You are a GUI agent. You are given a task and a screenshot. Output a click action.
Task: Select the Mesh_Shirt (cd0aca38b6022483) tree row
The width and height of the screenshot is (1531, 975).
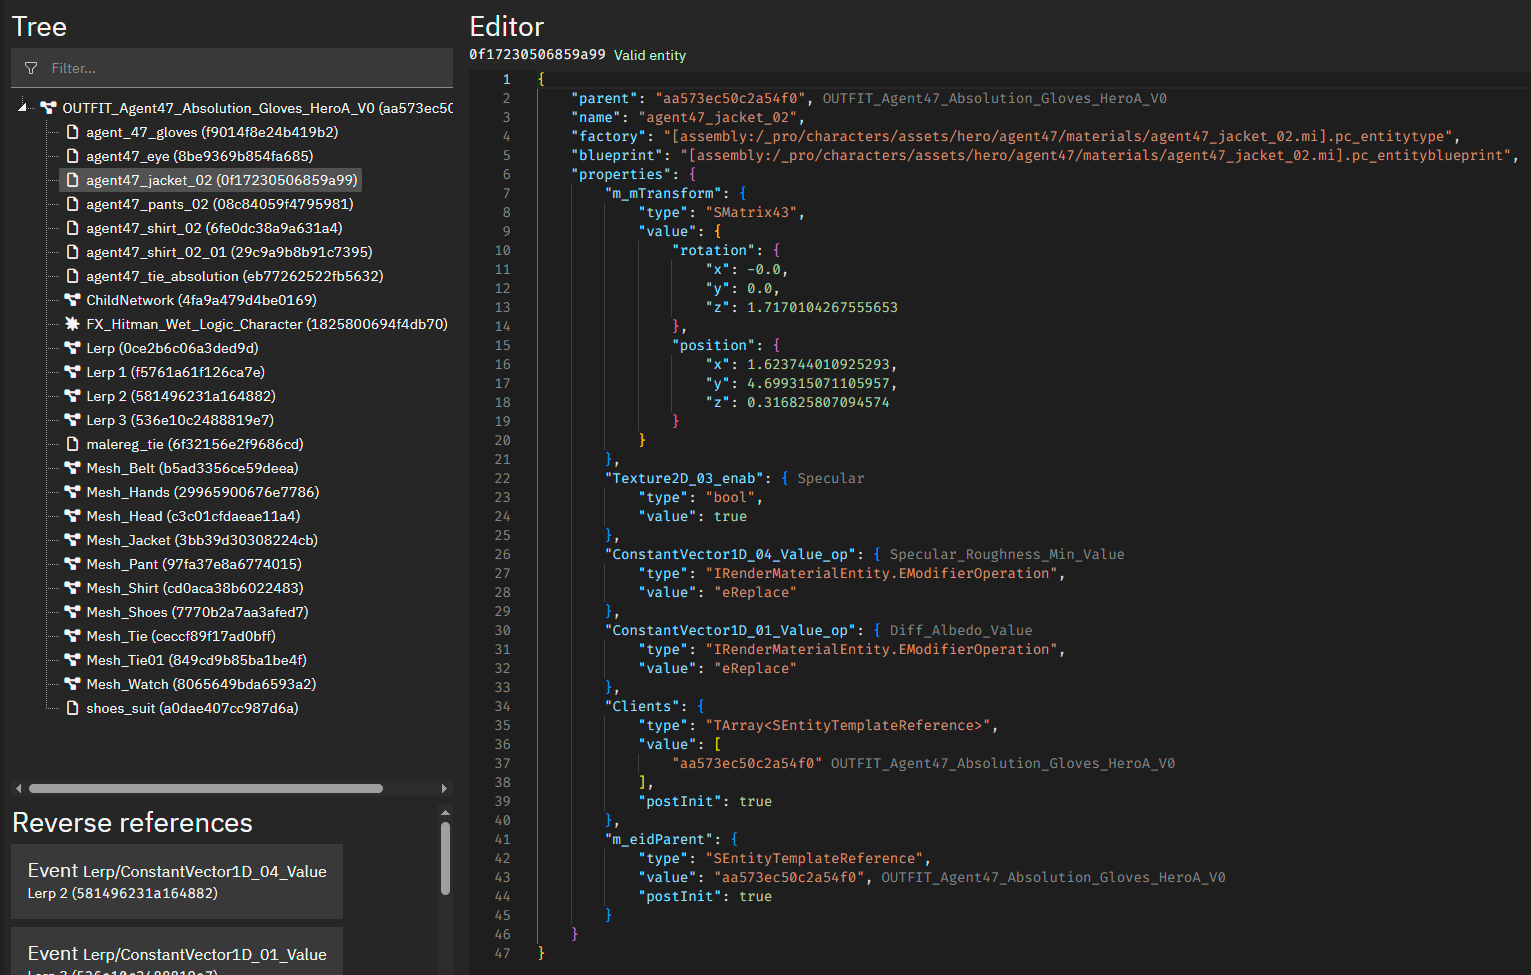click(x=184, y=588)
